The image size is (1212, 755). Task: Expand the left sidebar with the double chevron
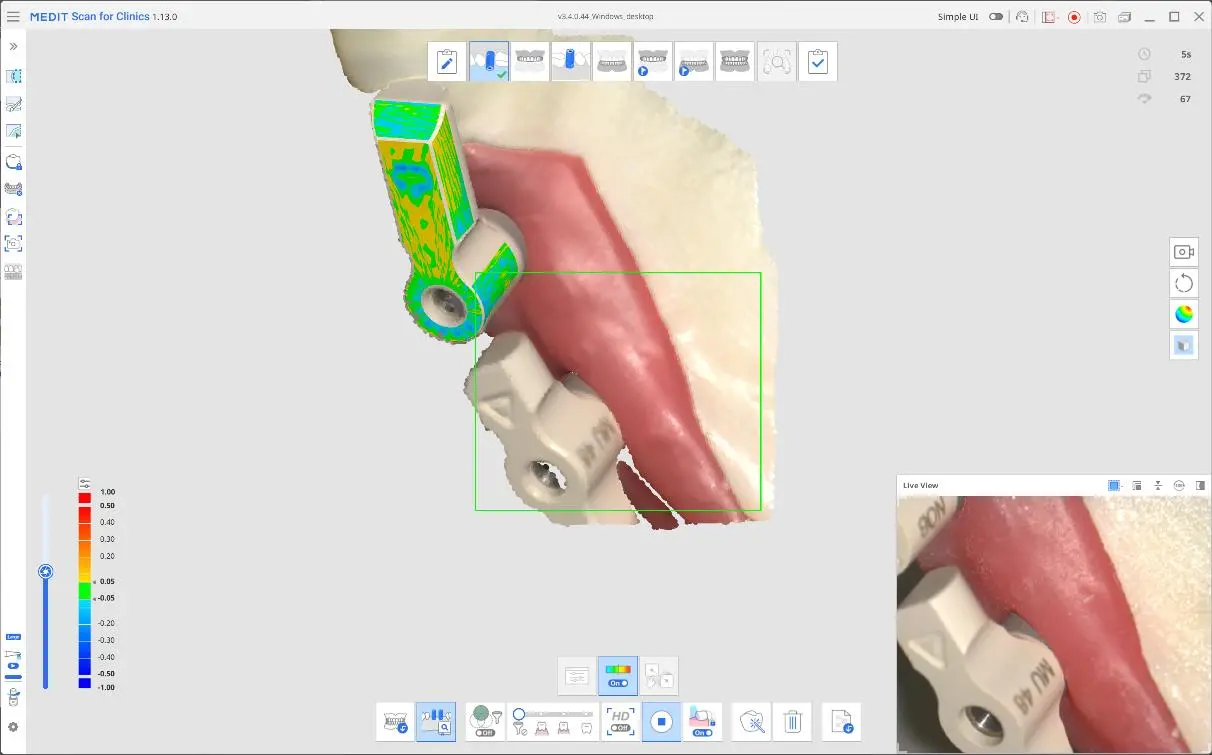coord(13,47)
